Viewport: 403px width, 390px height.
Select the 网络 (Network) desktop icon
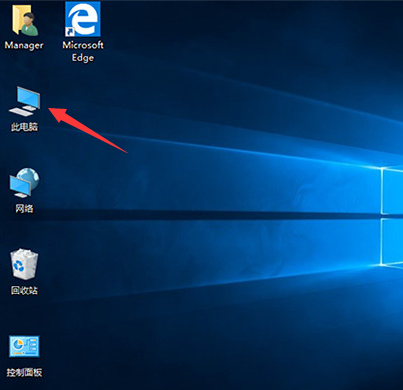[x=24, y=182]
